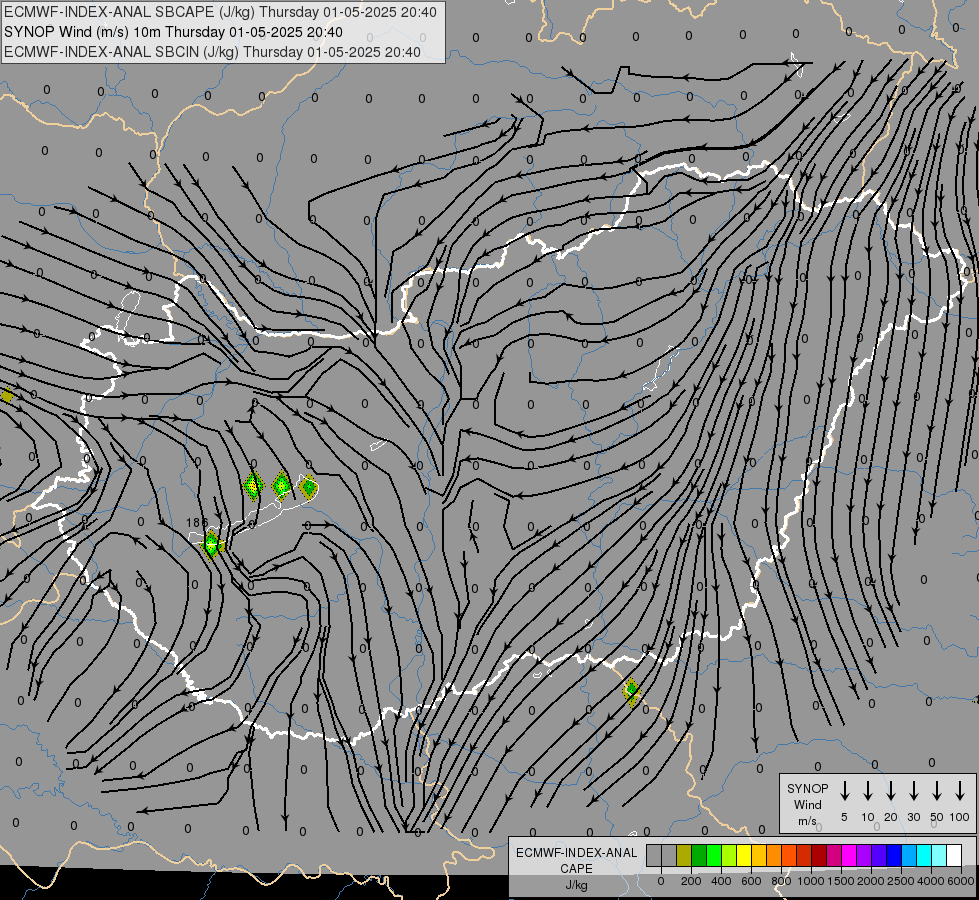The image size is (979, 900).
Task: Click the green diamond marker near the southeastern border
Action: pyautogui.click(x=631, y=692)
